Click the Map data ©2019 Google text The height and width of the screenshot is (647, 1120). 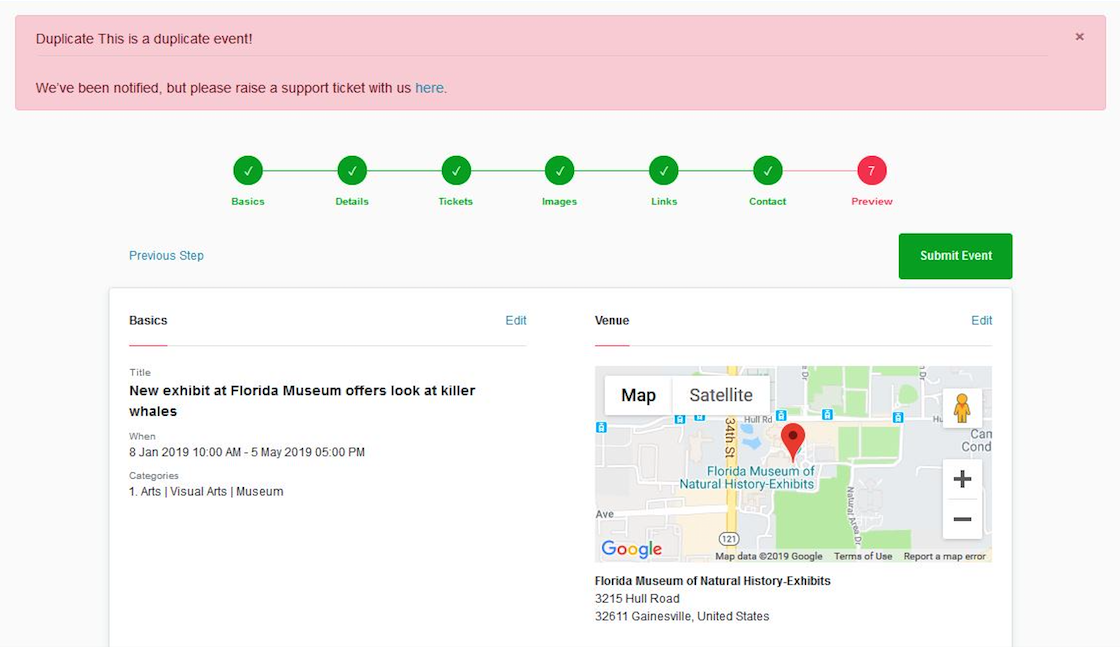pyautogui.click(x=769, y=556)
